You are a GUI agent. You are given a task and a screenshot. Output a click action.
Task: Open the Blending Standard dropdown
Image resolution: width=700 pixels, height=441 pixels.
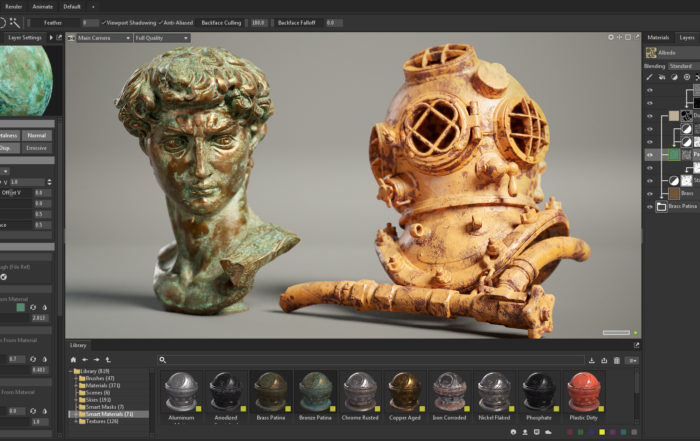[684, 66]
